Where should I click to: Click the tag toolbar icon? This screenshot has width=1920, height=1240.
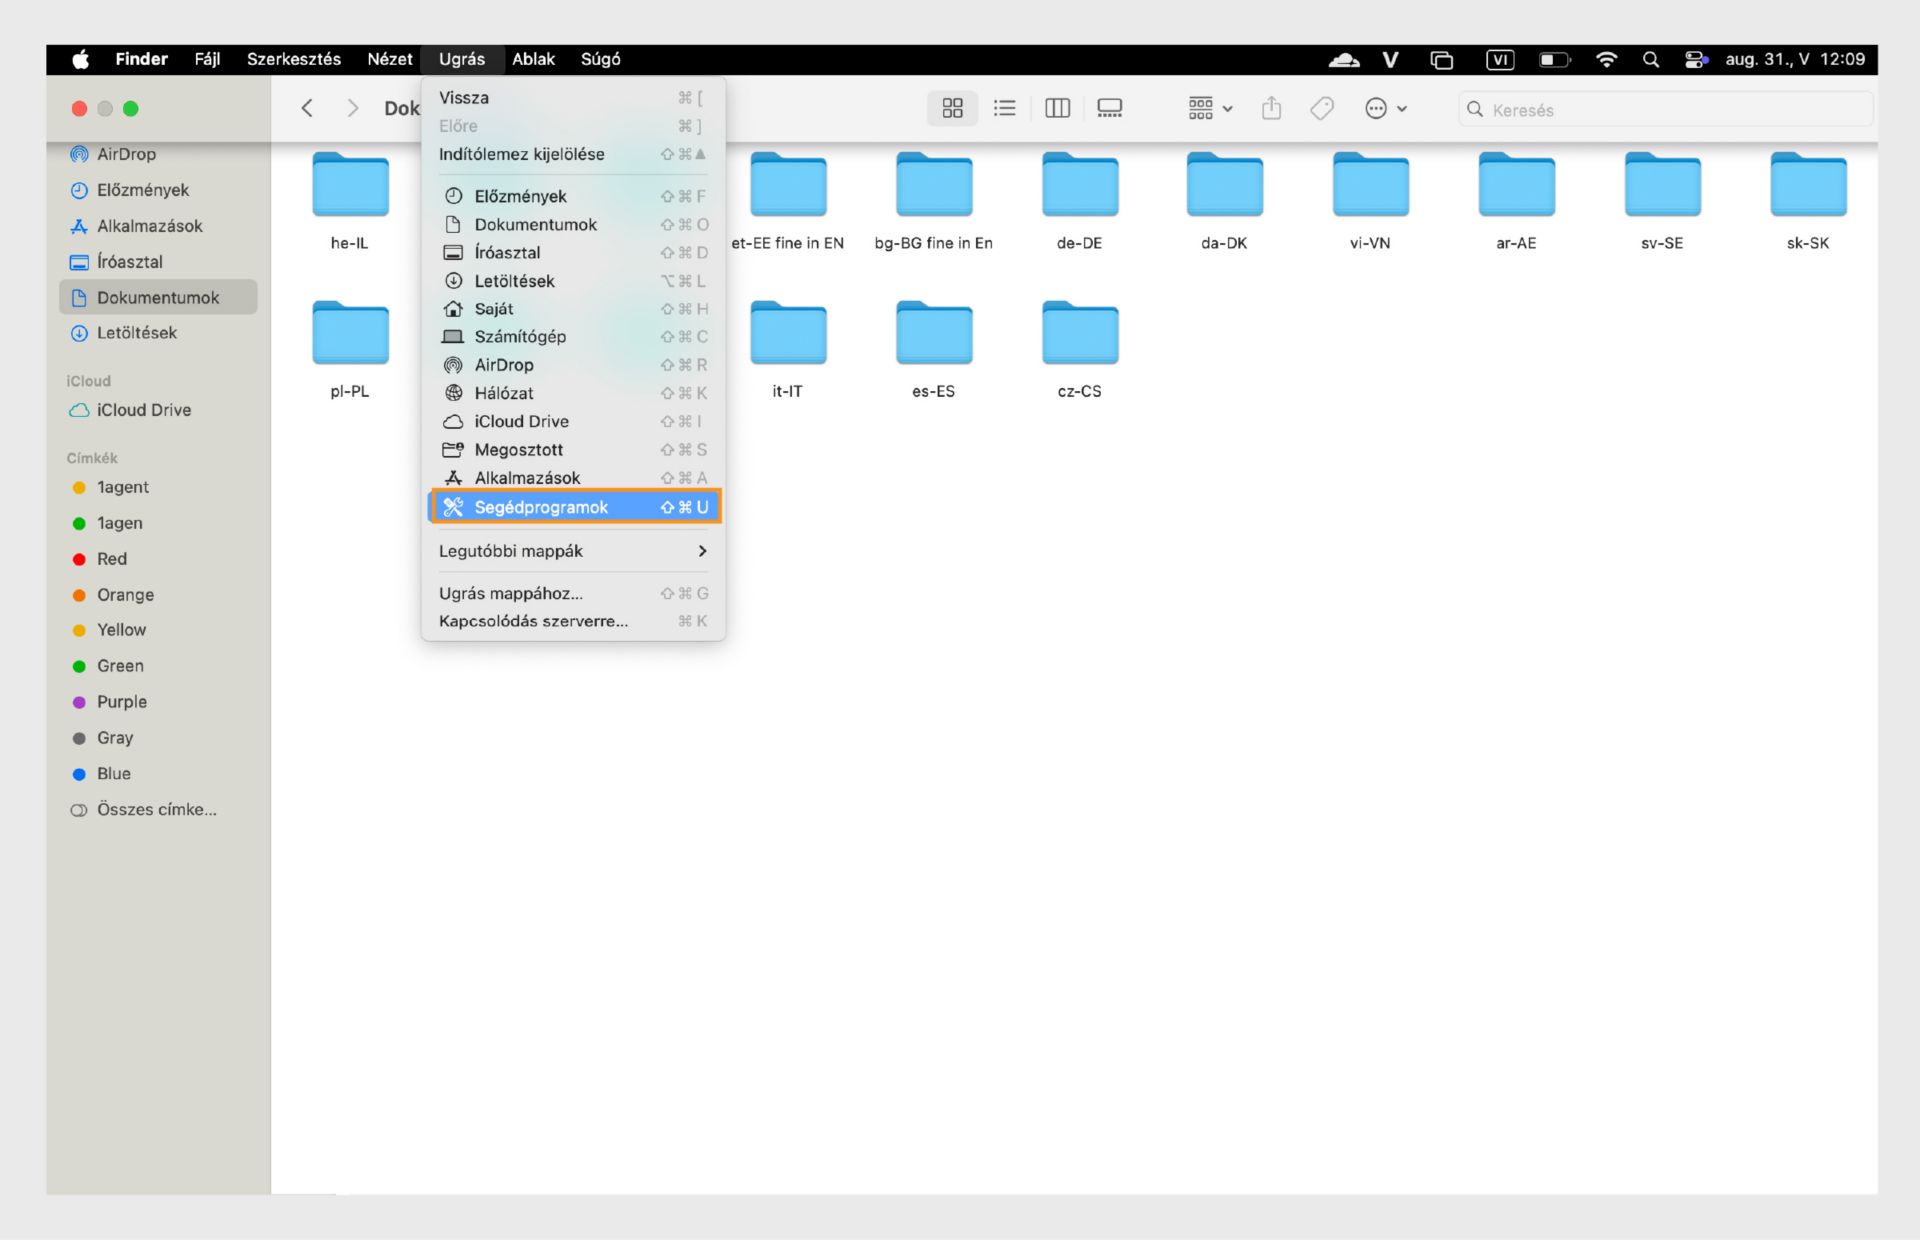tap(1322, 108)
